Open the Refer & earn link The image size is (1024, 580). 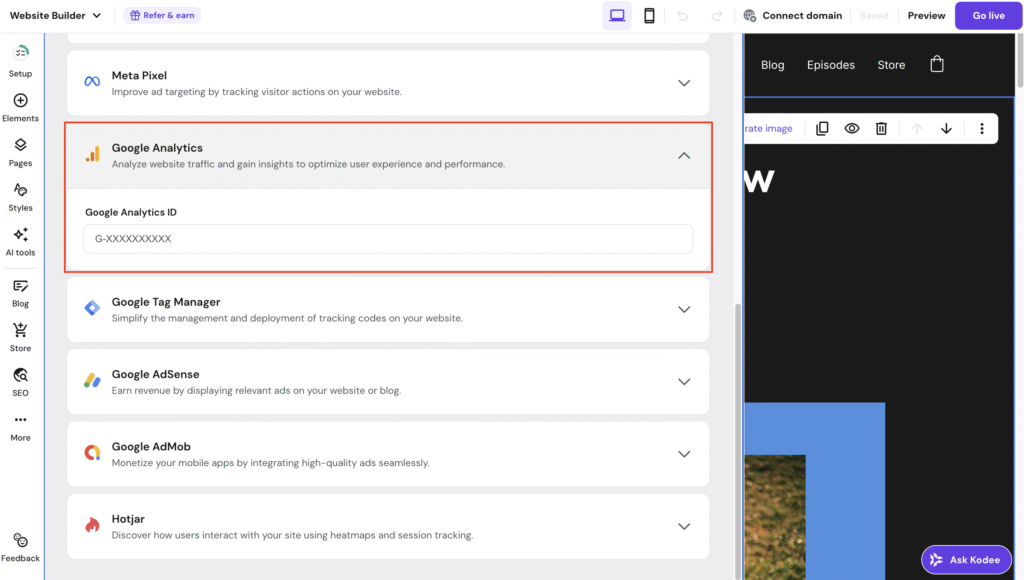(x=161, y=15)
